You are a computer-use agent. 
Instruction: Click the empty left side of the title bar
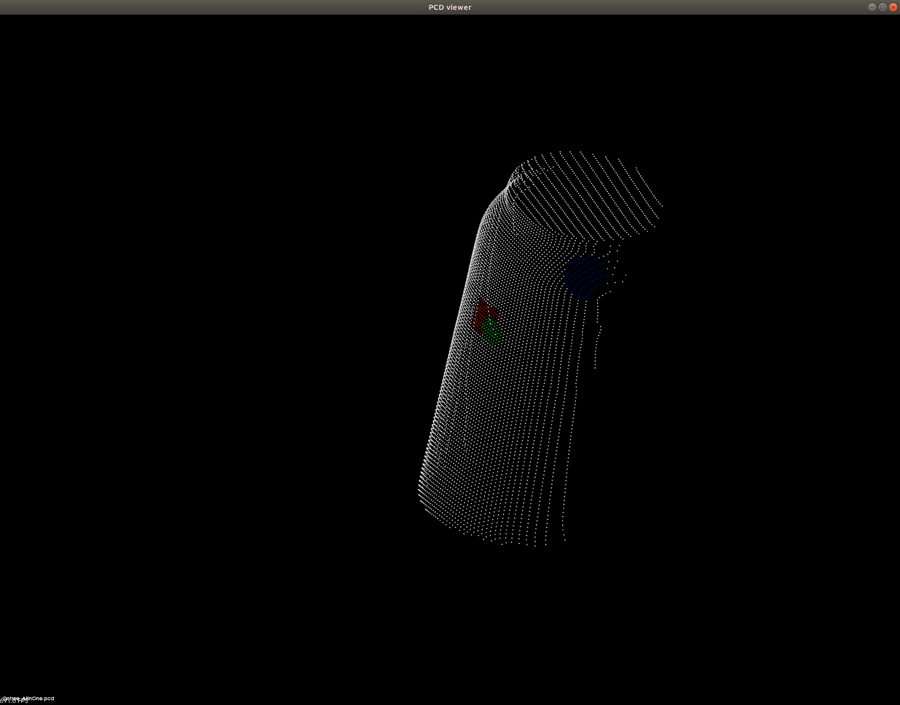click(x=150, y=7)
